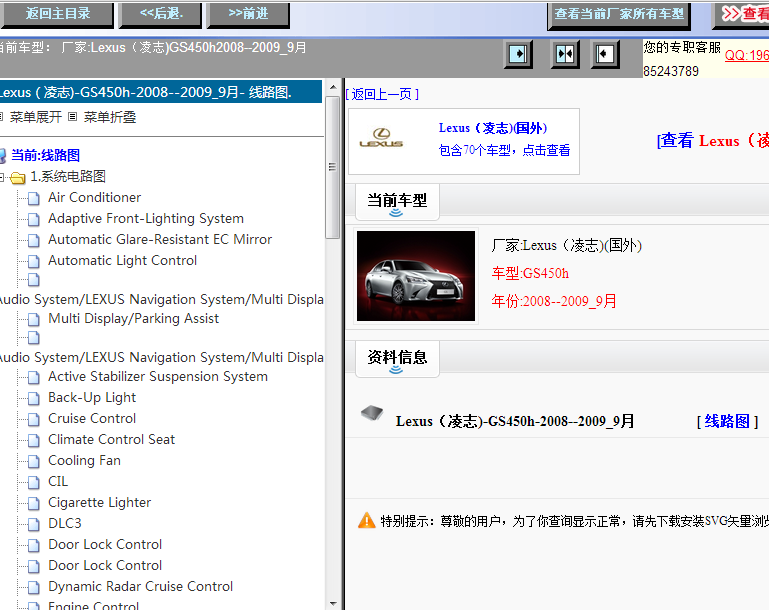Collapse the 1.系统电路图 folder node
Viewport: 769px width, 610px height.
2,177
